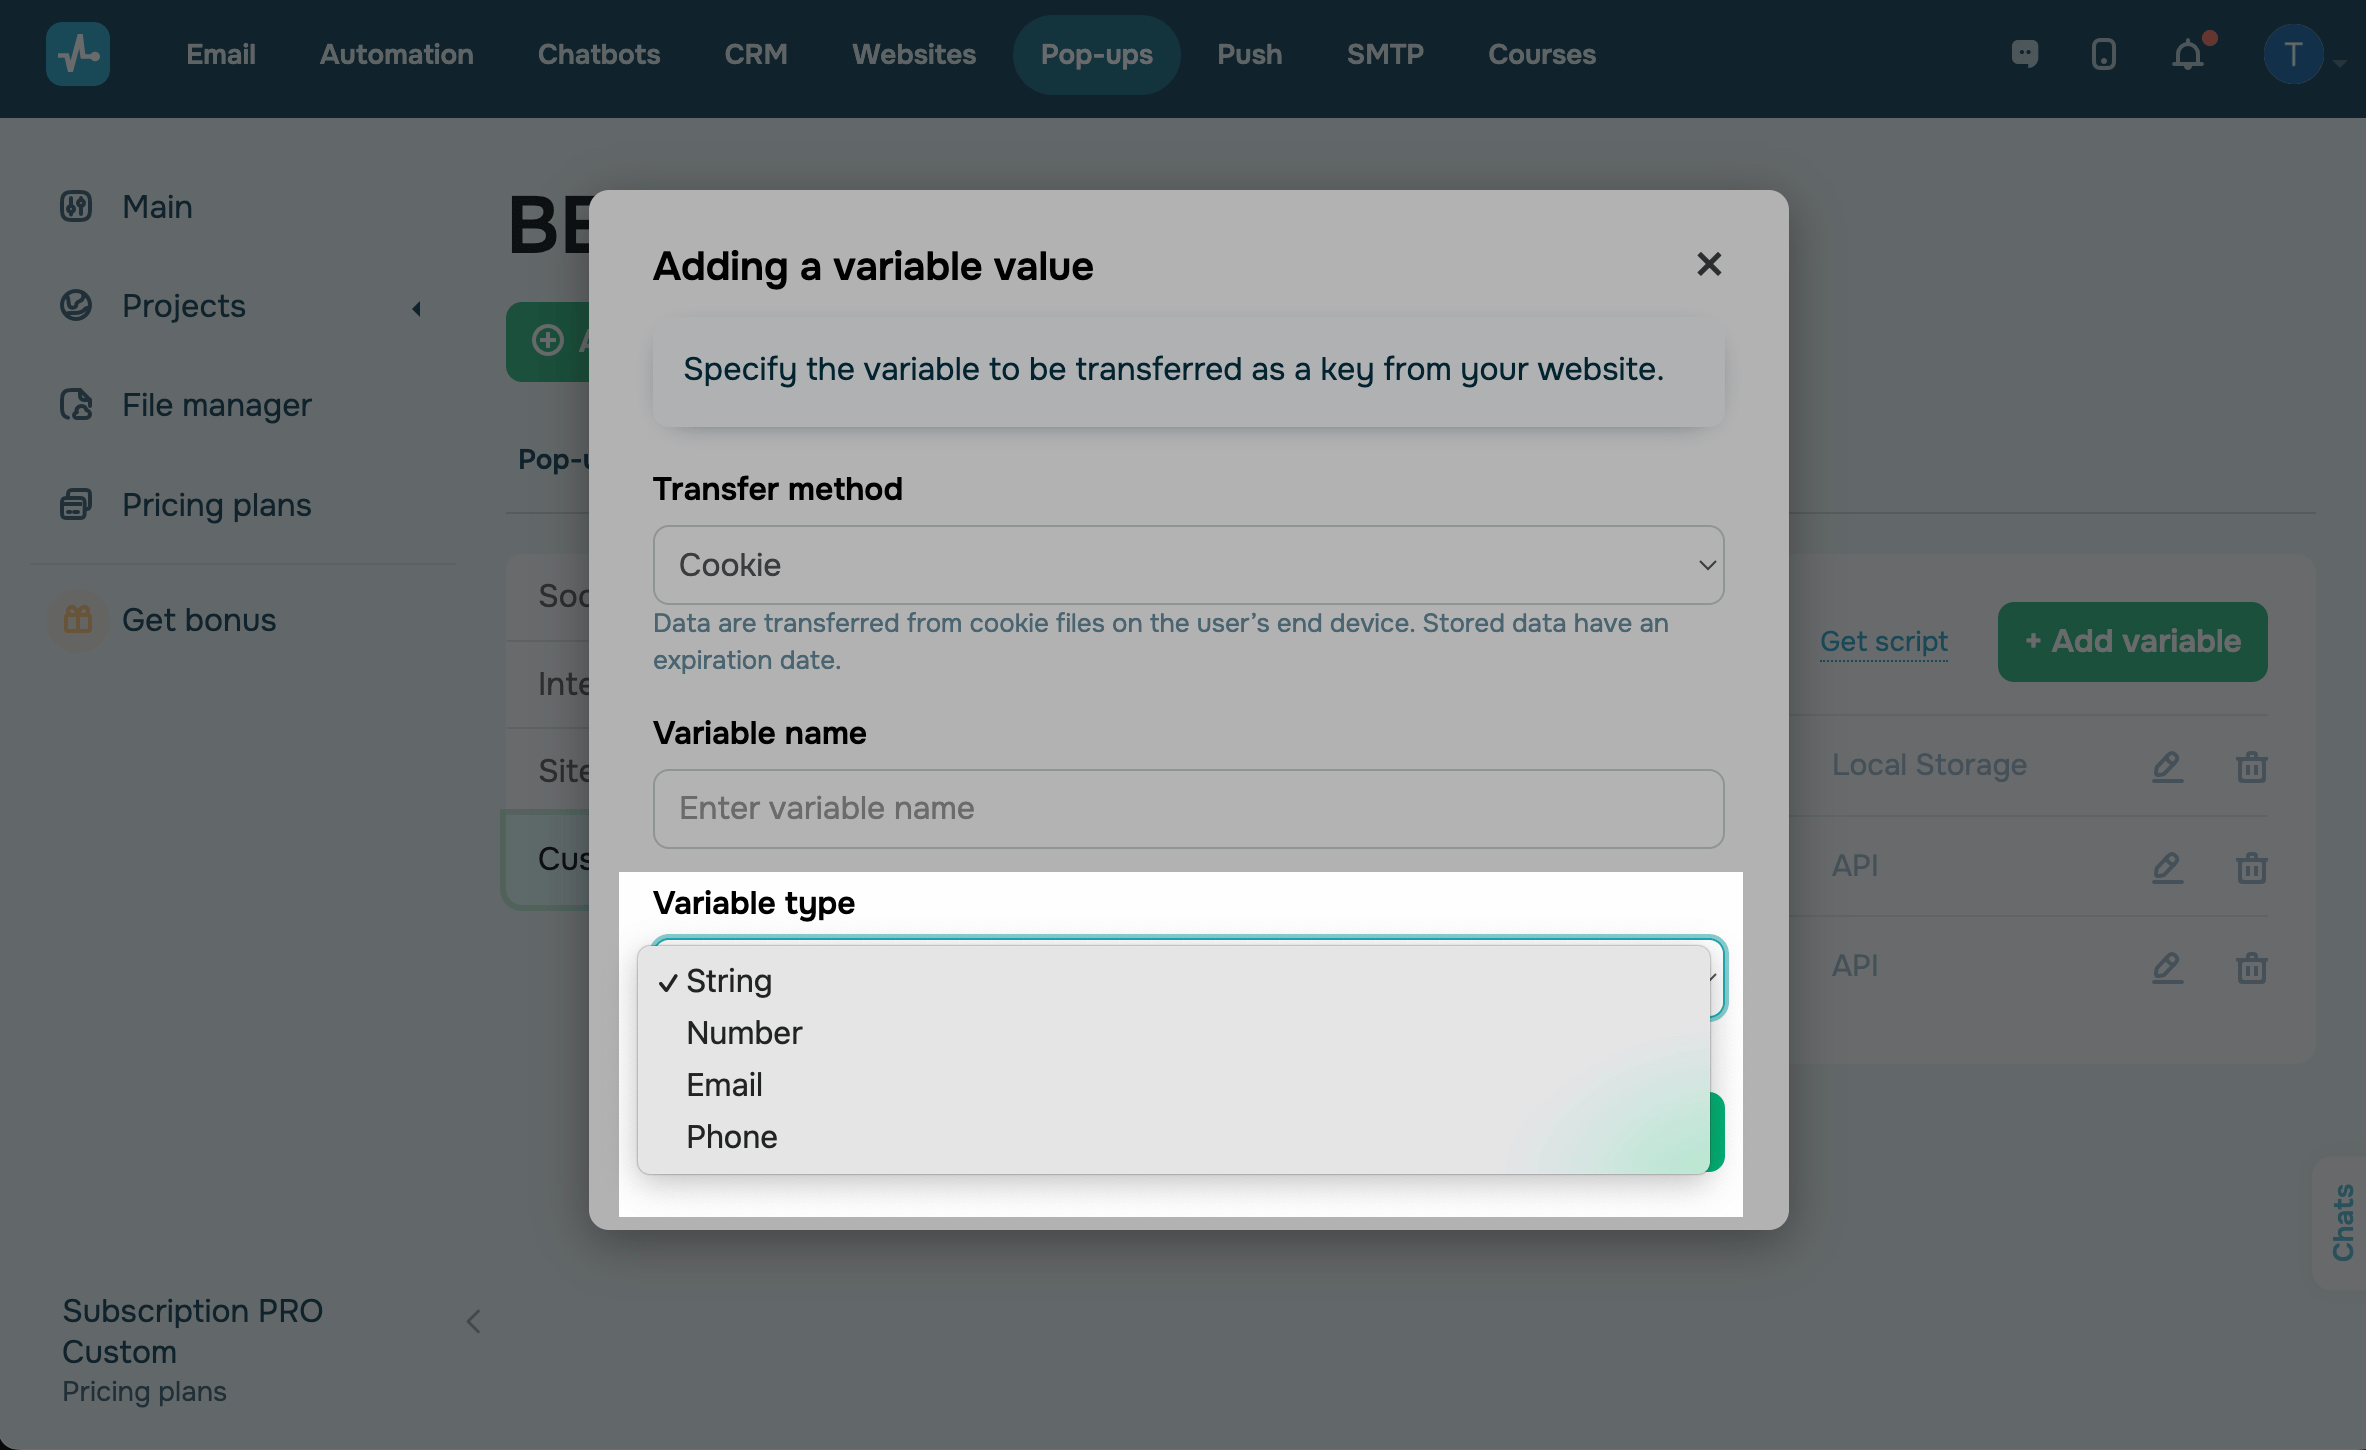Open the chat messages icon in top bar

pos(2026,54)
